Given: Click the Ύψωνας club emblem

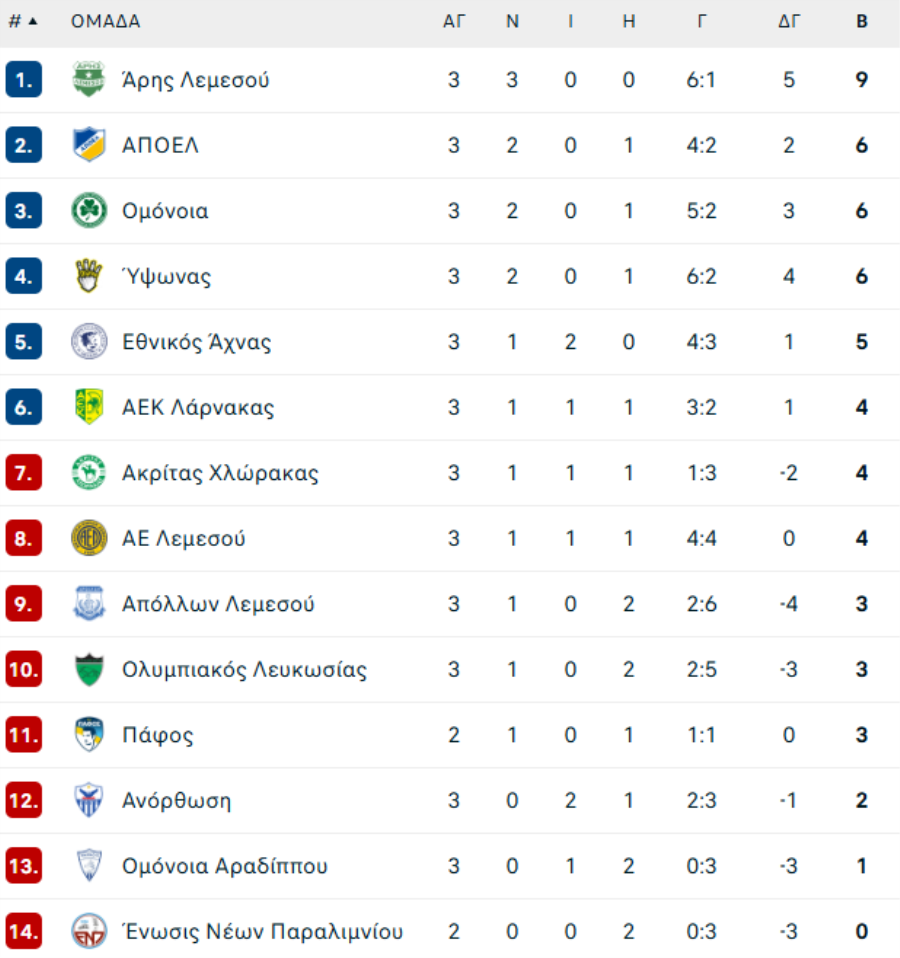Looking at the screenshot, I should click(x=89, y=276).
